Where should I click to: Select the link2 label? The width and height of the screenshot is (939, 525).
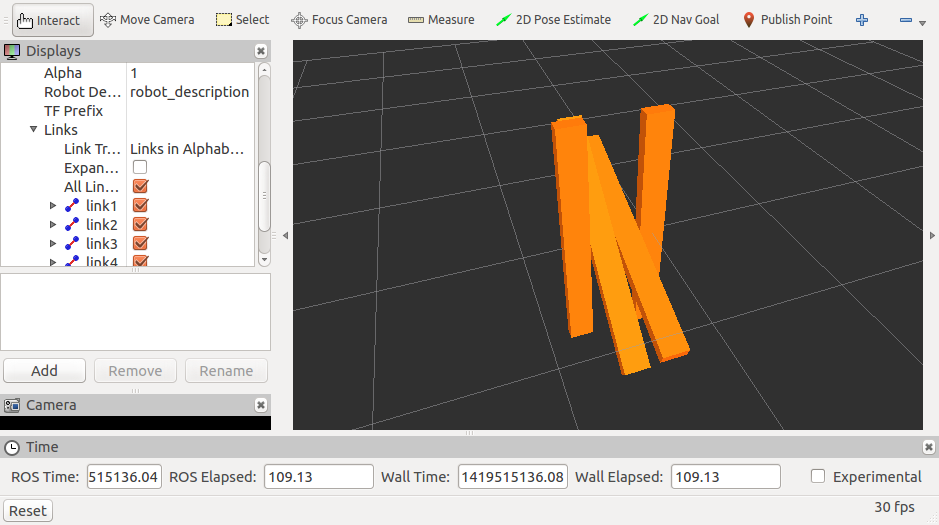click(101, 224)
